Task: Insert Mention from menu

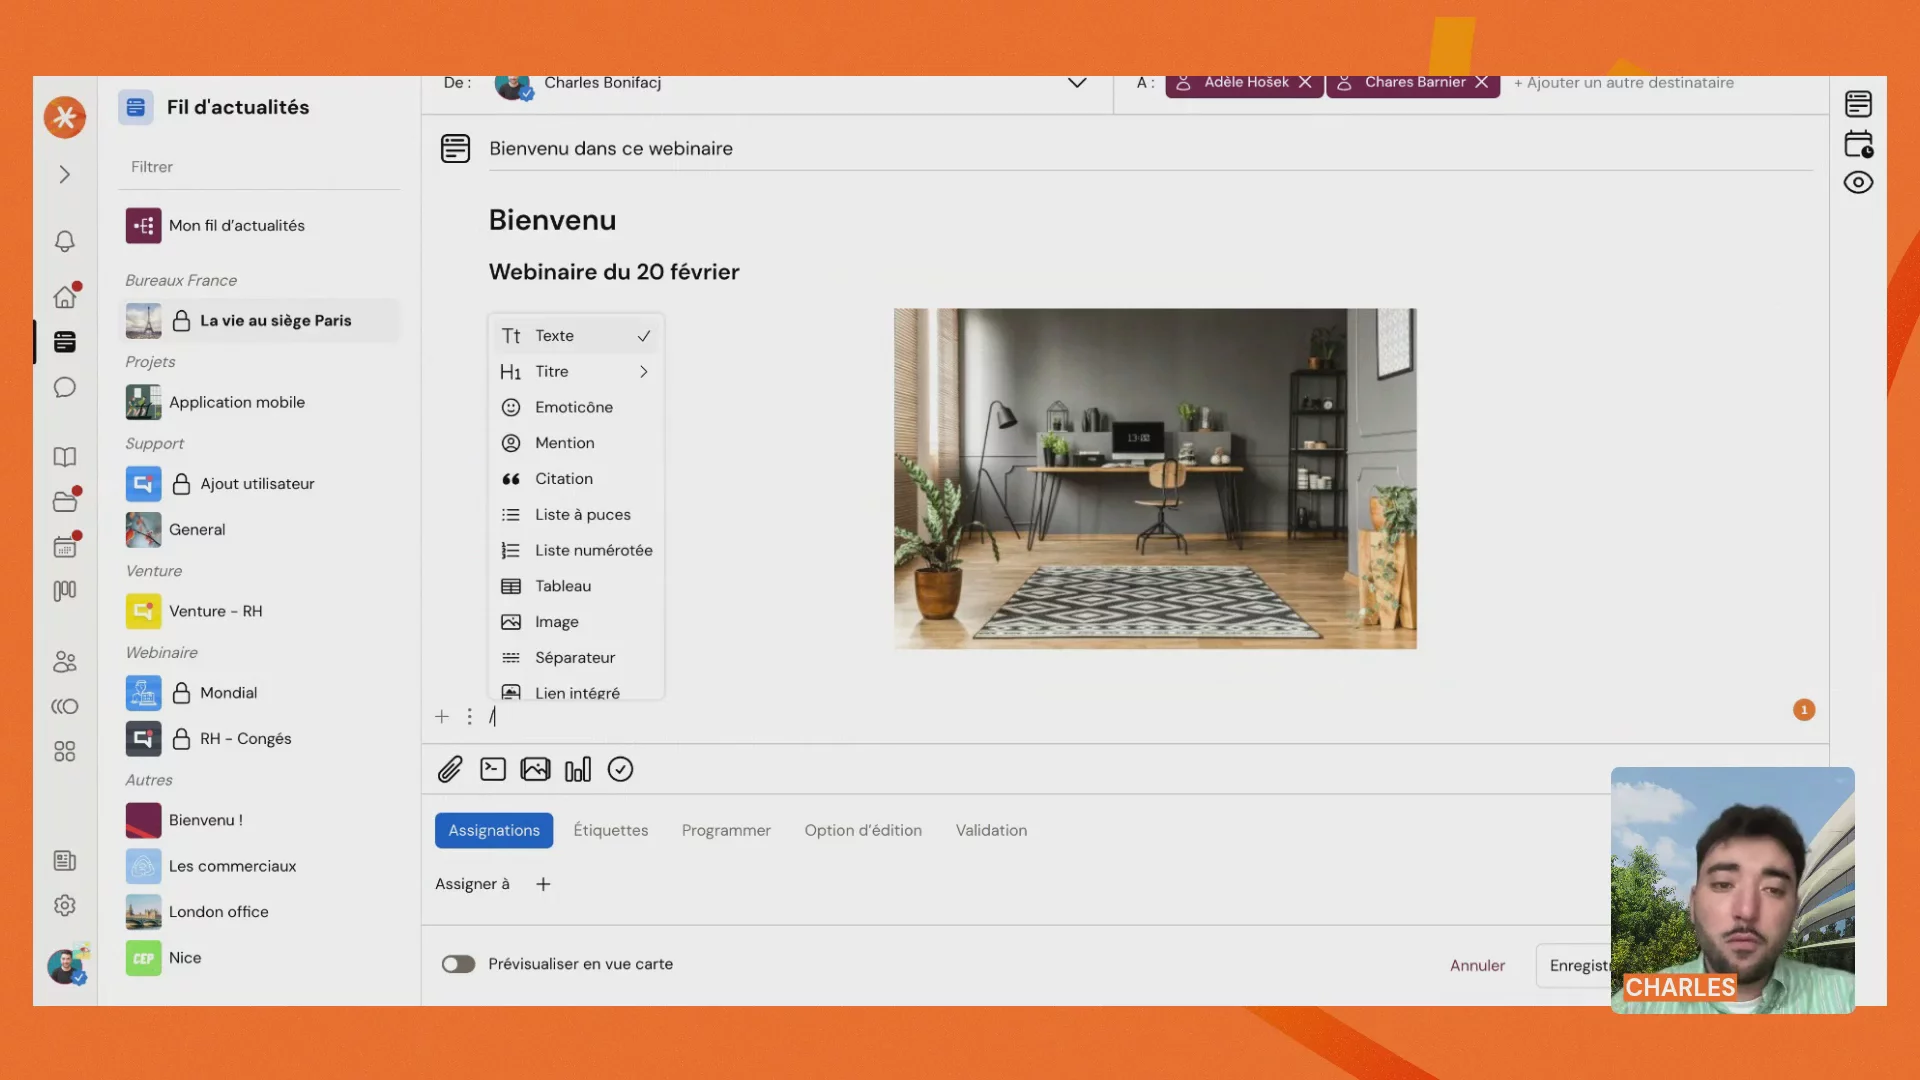Action: pyautogui.click(x=576, y=443)
